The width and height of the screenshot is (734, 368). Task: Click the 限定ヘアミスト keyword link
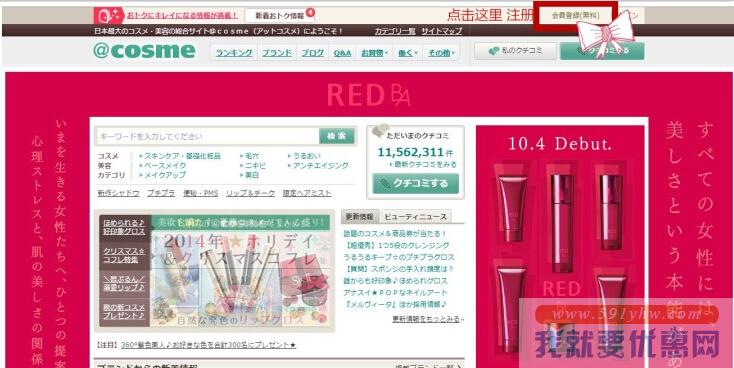click(x=307, y=193)
